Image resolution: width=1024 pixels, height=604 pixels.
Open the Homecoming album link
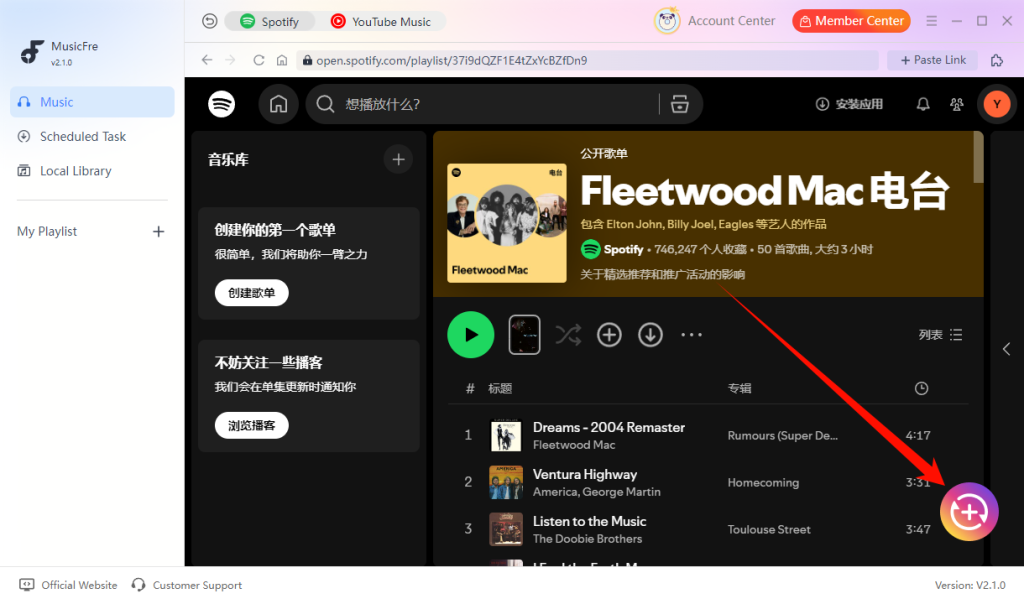tap(763, 483)
